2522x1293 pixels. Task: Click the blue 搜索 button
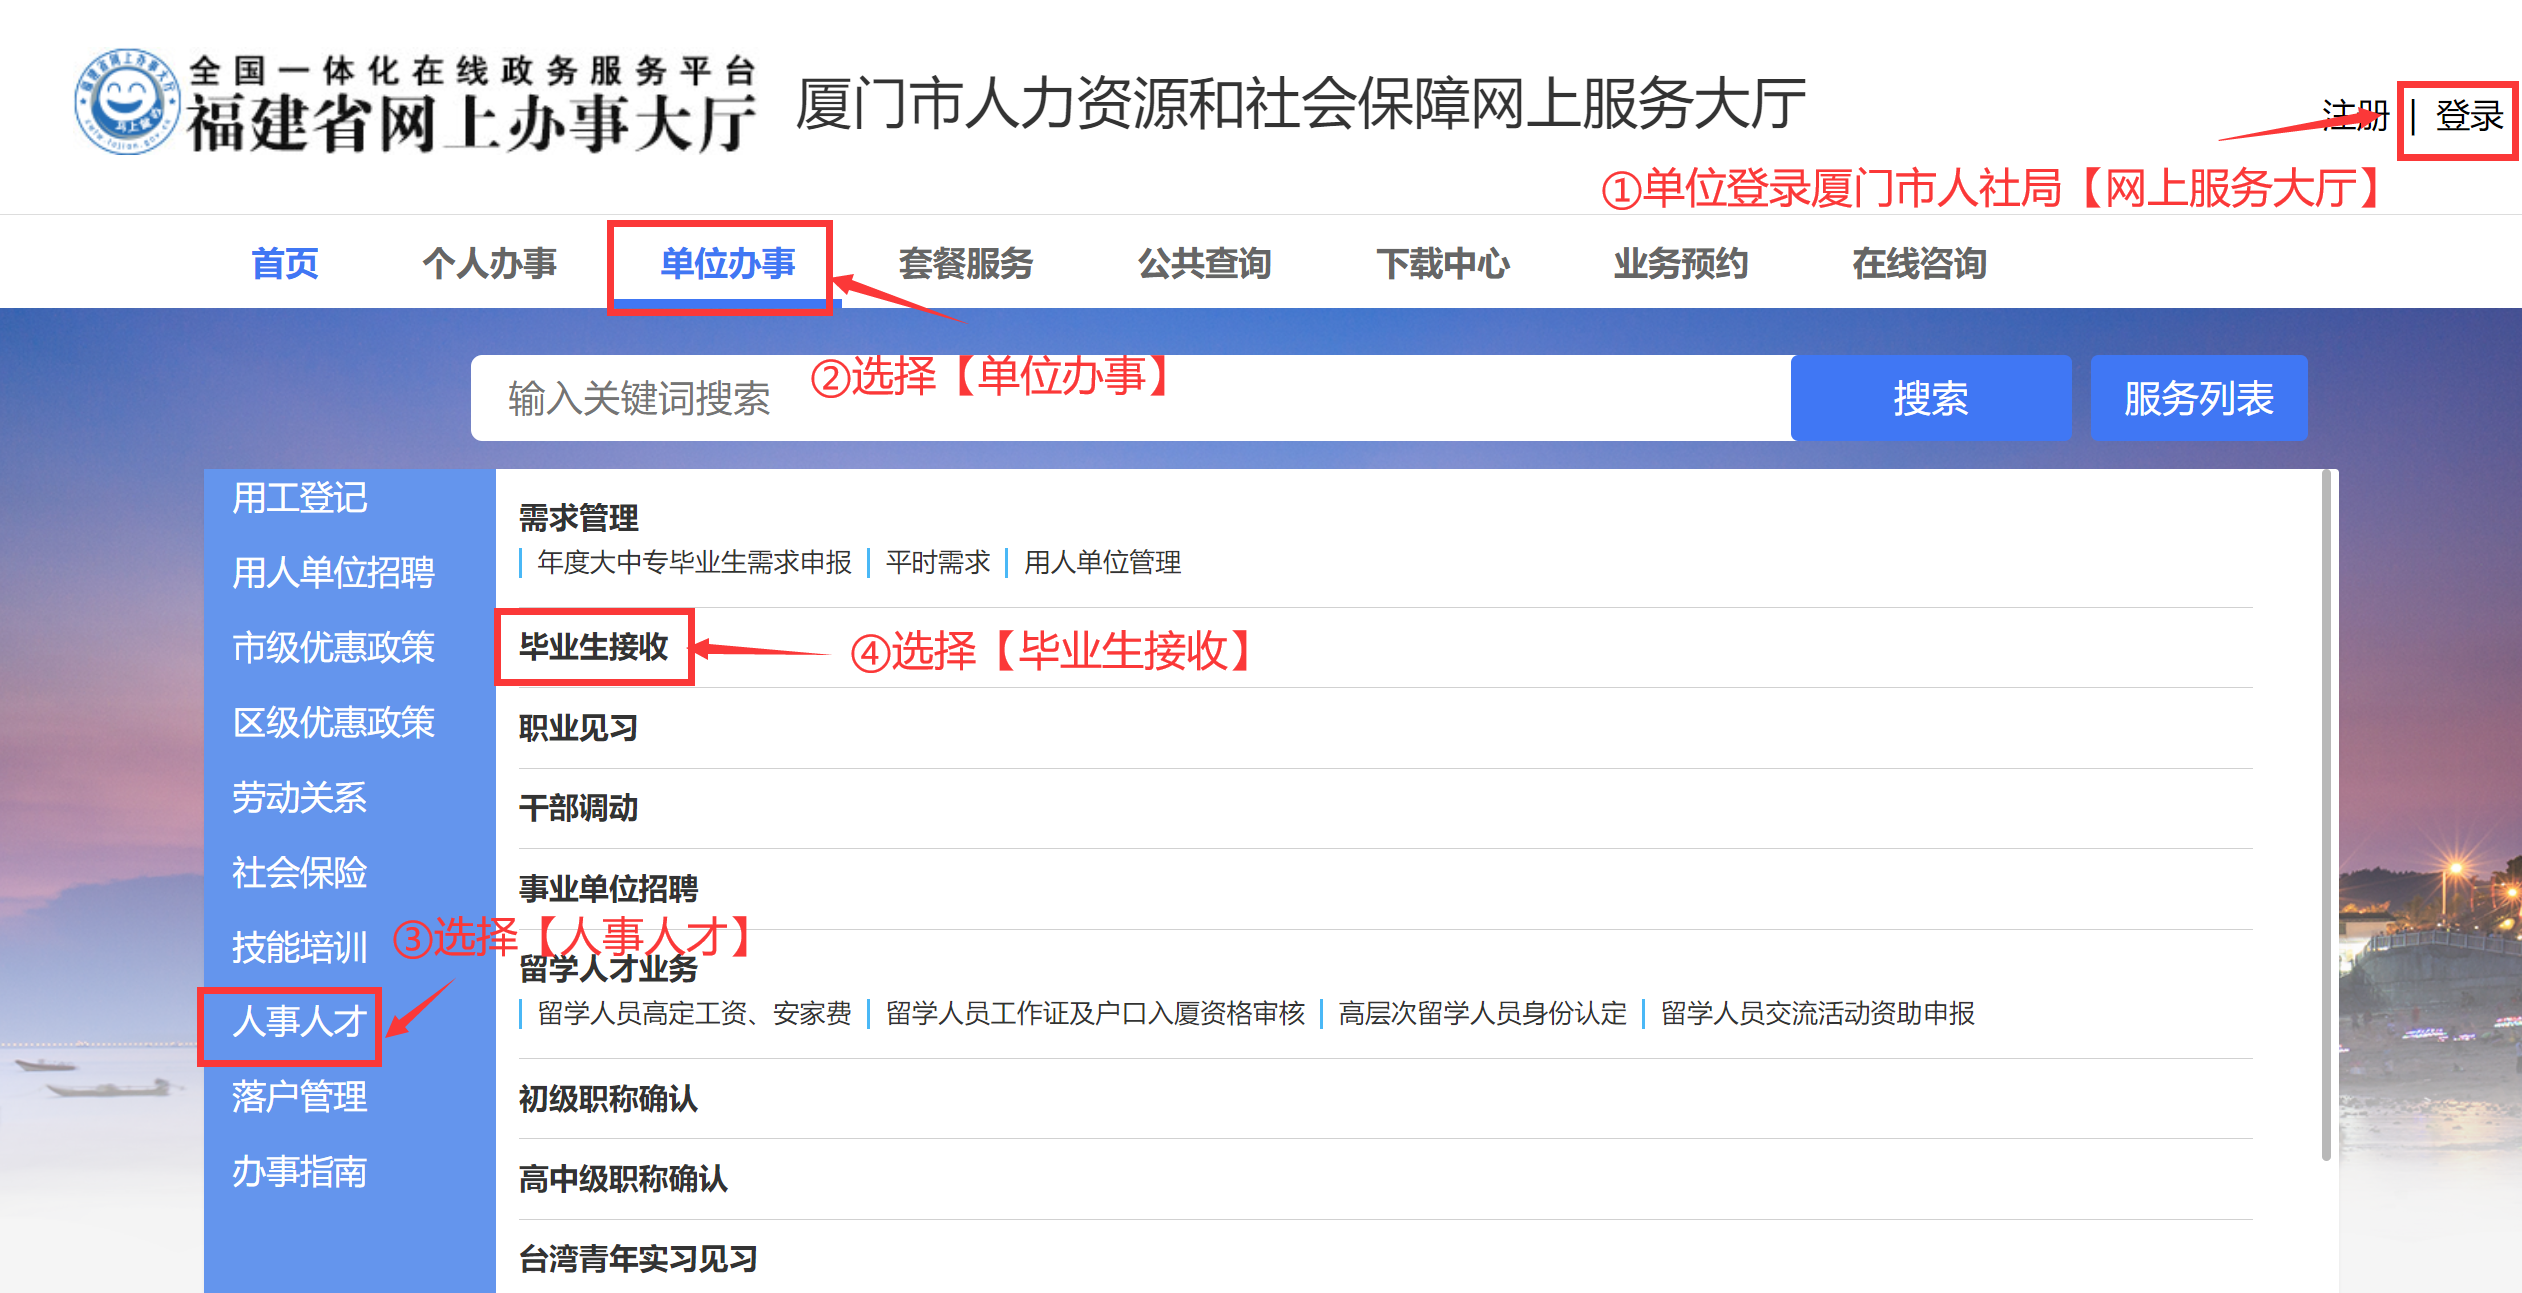[1931, 398]
